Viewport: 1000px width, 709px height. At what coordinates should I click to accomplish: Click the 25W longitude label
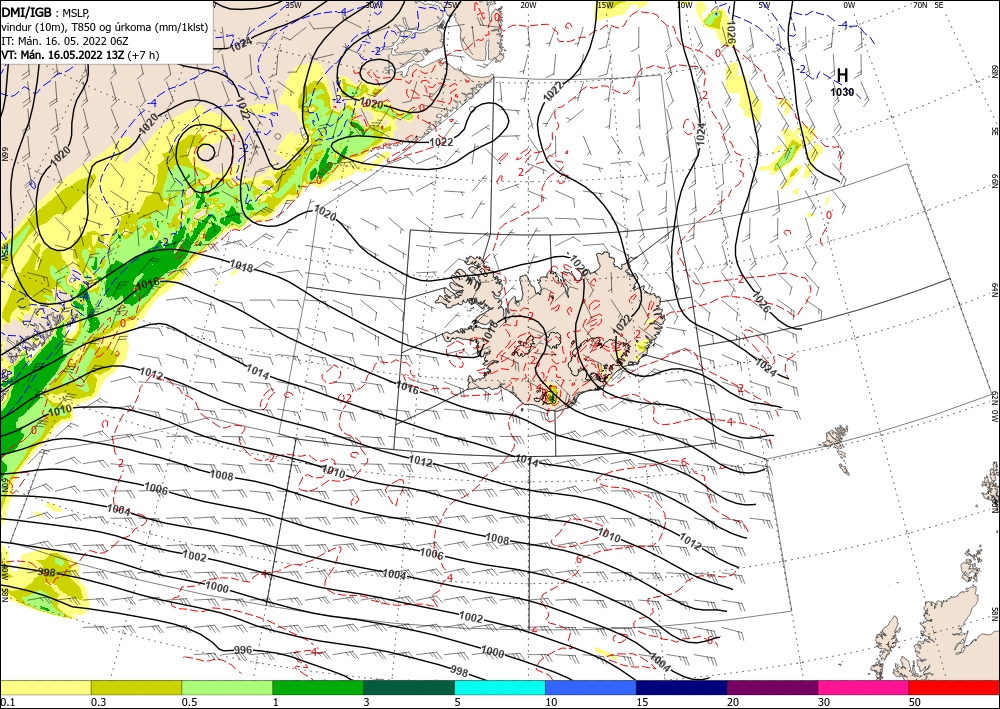click(x=451, y=5)
